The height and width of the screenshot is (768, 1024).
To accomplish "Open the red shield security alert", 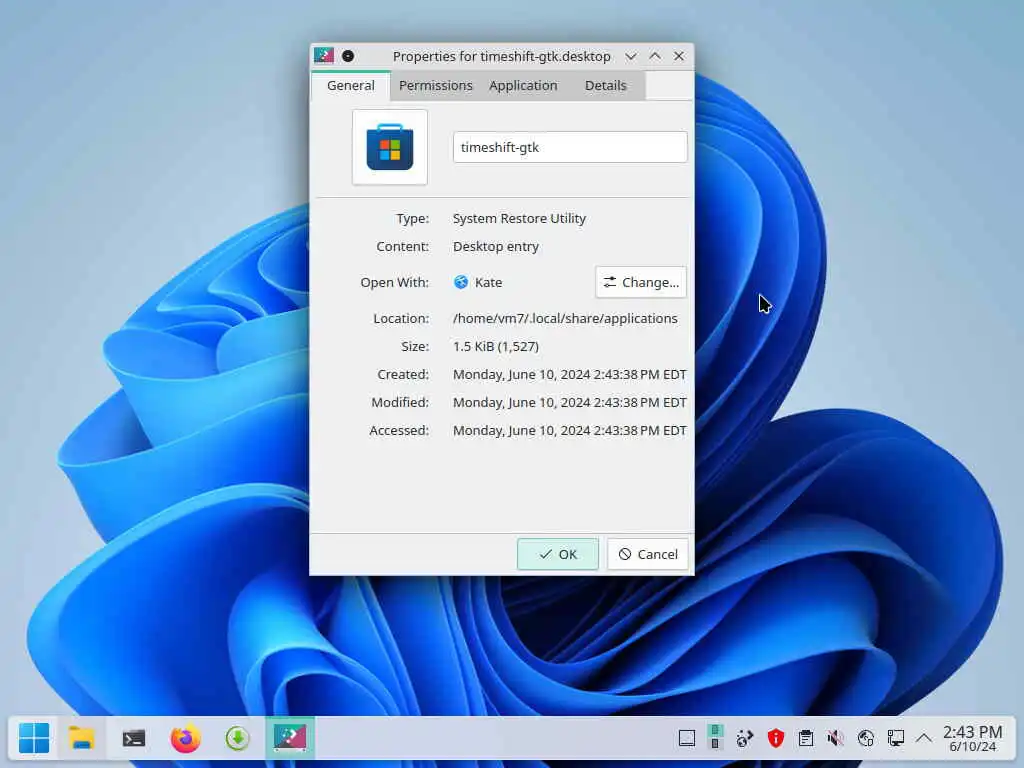I will (x=775, y=739).
